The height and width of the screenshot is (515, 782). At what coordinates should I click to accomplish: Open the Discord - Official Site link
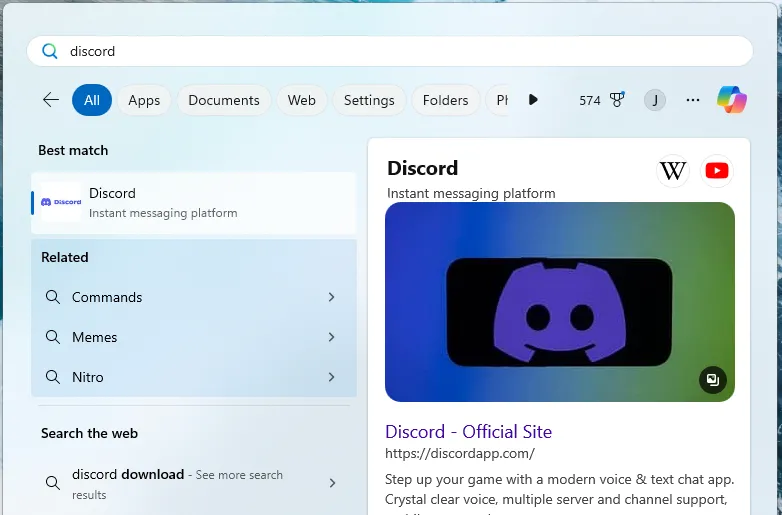click(468, 432)
